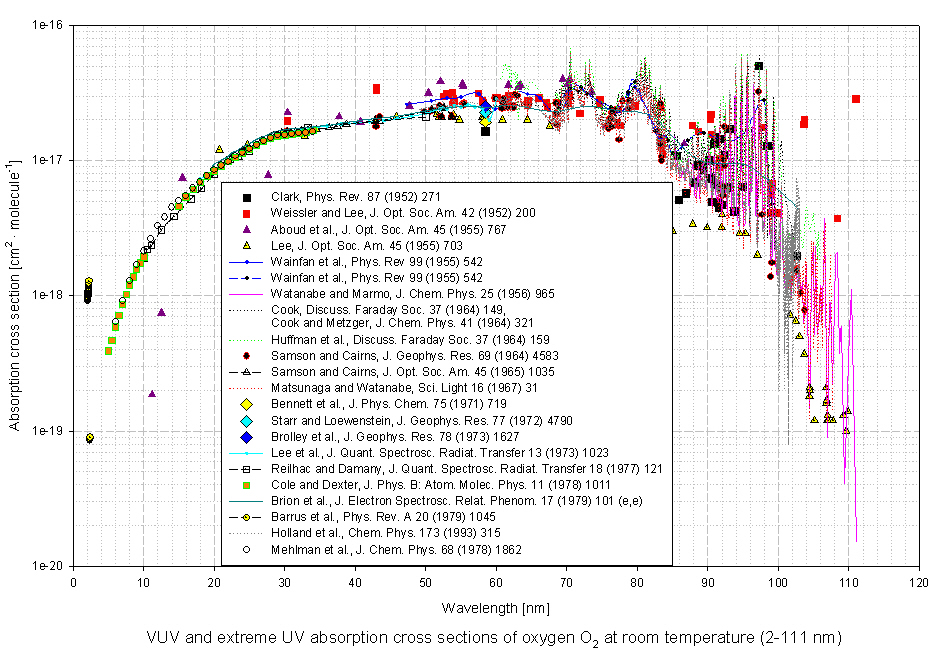Viewport: 944px width, 655px height.
Task: Click the Barrus et al. Phys. Rev. A legend text
Action: 391,517
